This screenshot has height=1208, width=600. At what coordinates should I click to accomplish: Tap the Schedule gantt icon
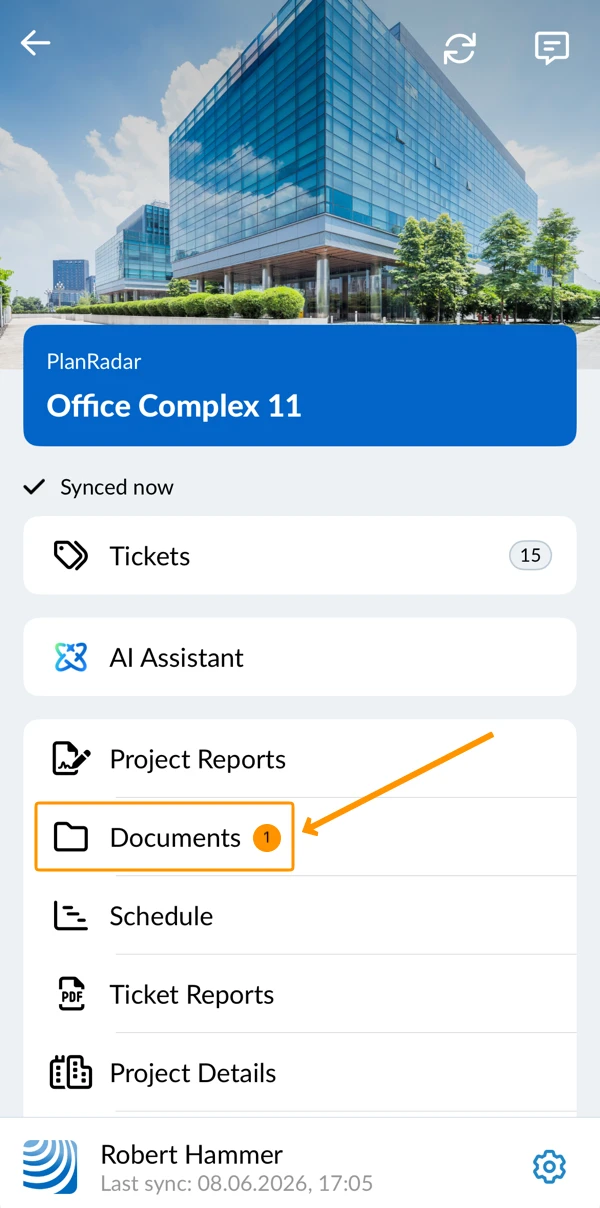[x=71, y=916]
